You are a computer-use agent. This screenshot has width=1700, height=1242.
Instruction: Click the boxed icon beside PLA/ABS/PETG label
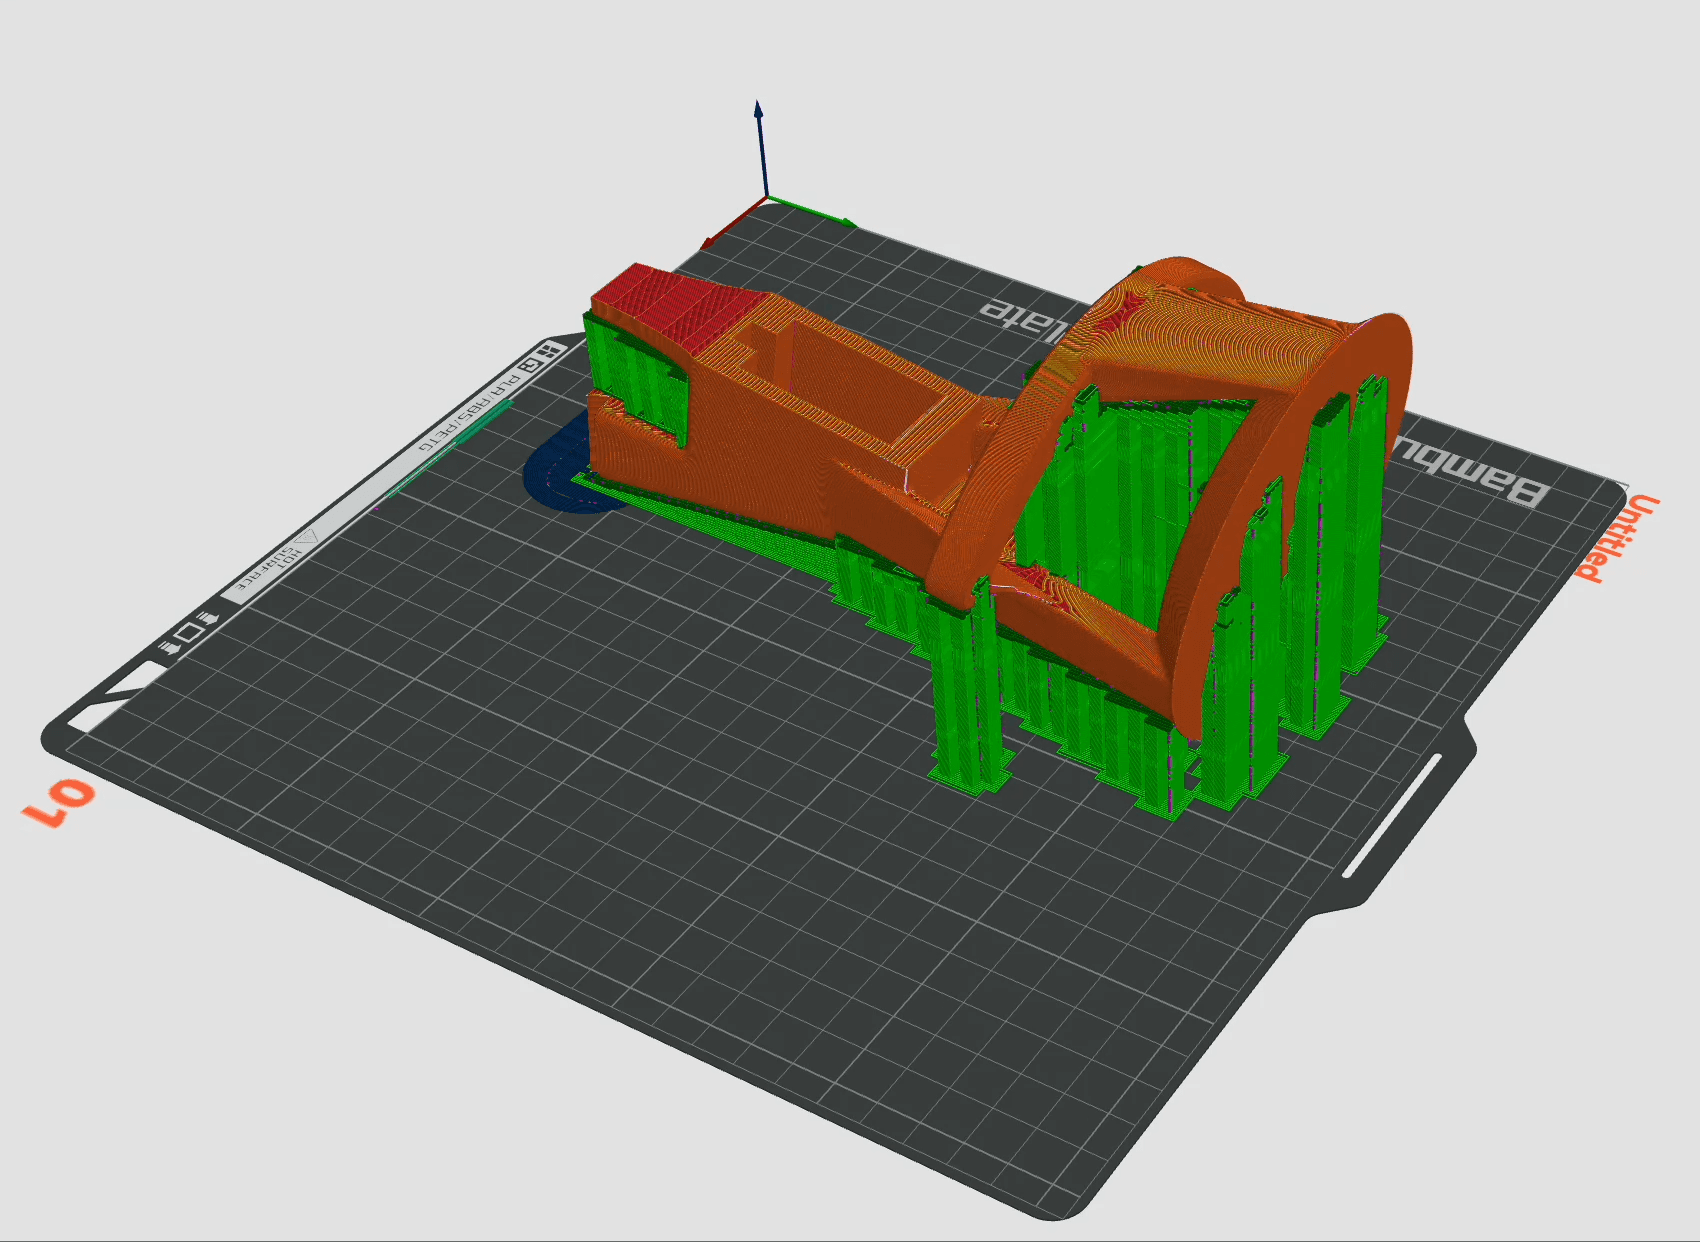coord(529,366)
